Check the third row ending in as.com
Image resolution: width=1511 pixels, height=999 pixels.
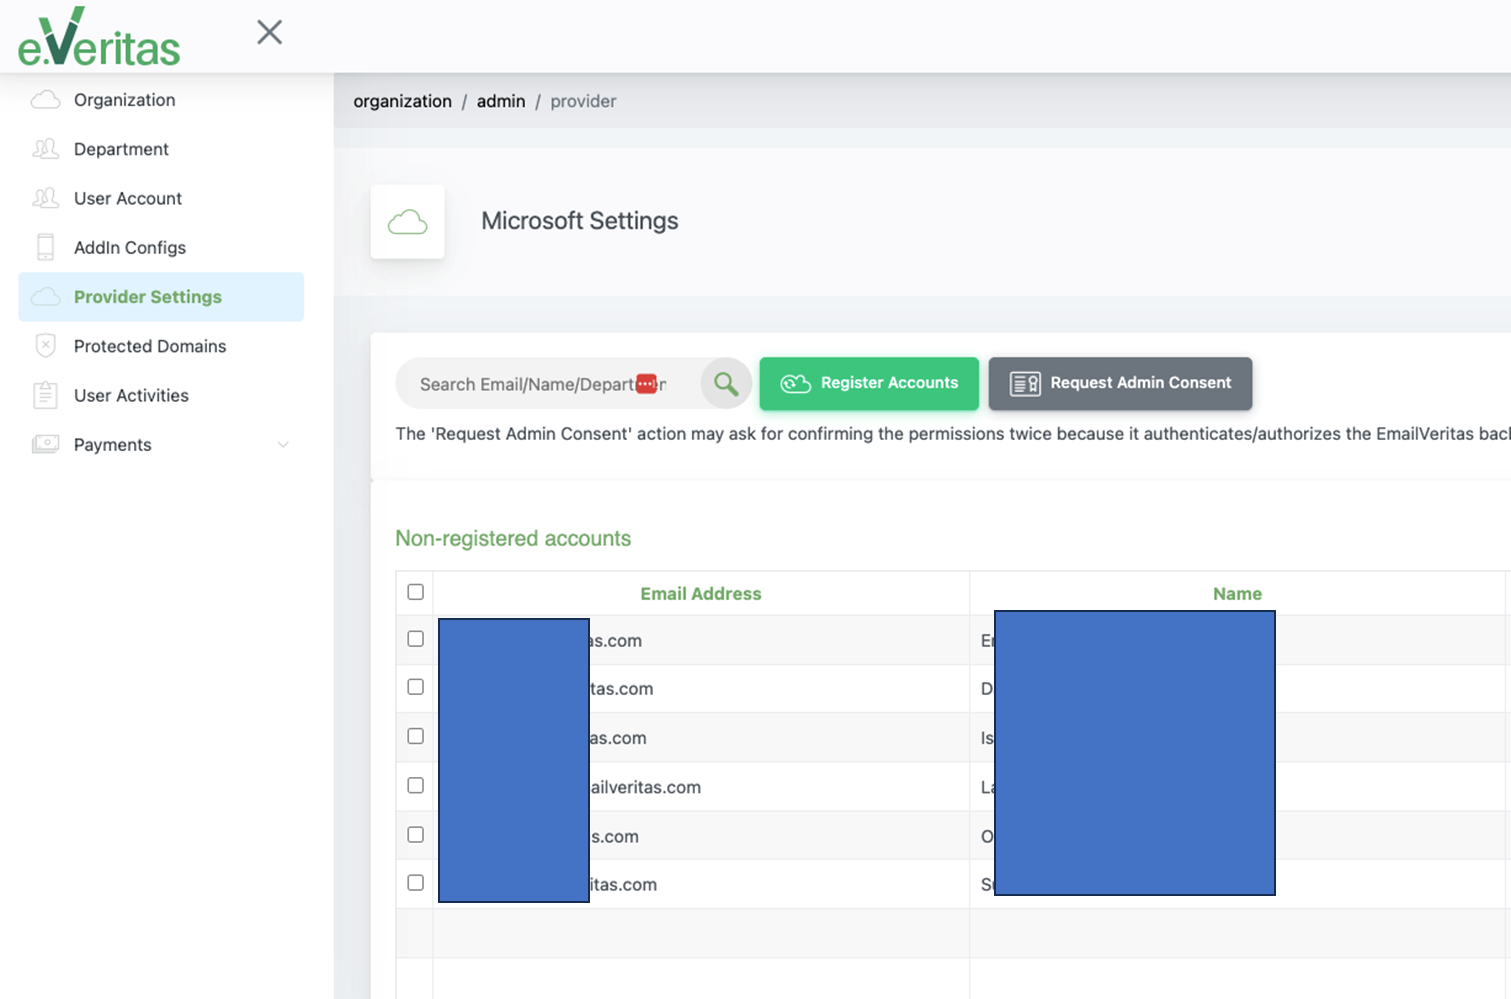(416, 736)
